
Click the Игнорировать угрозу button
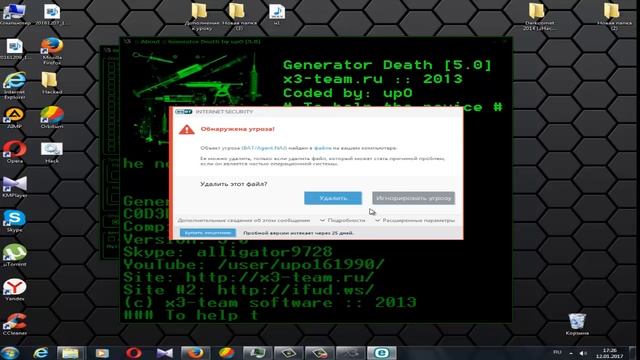(413, 198)
